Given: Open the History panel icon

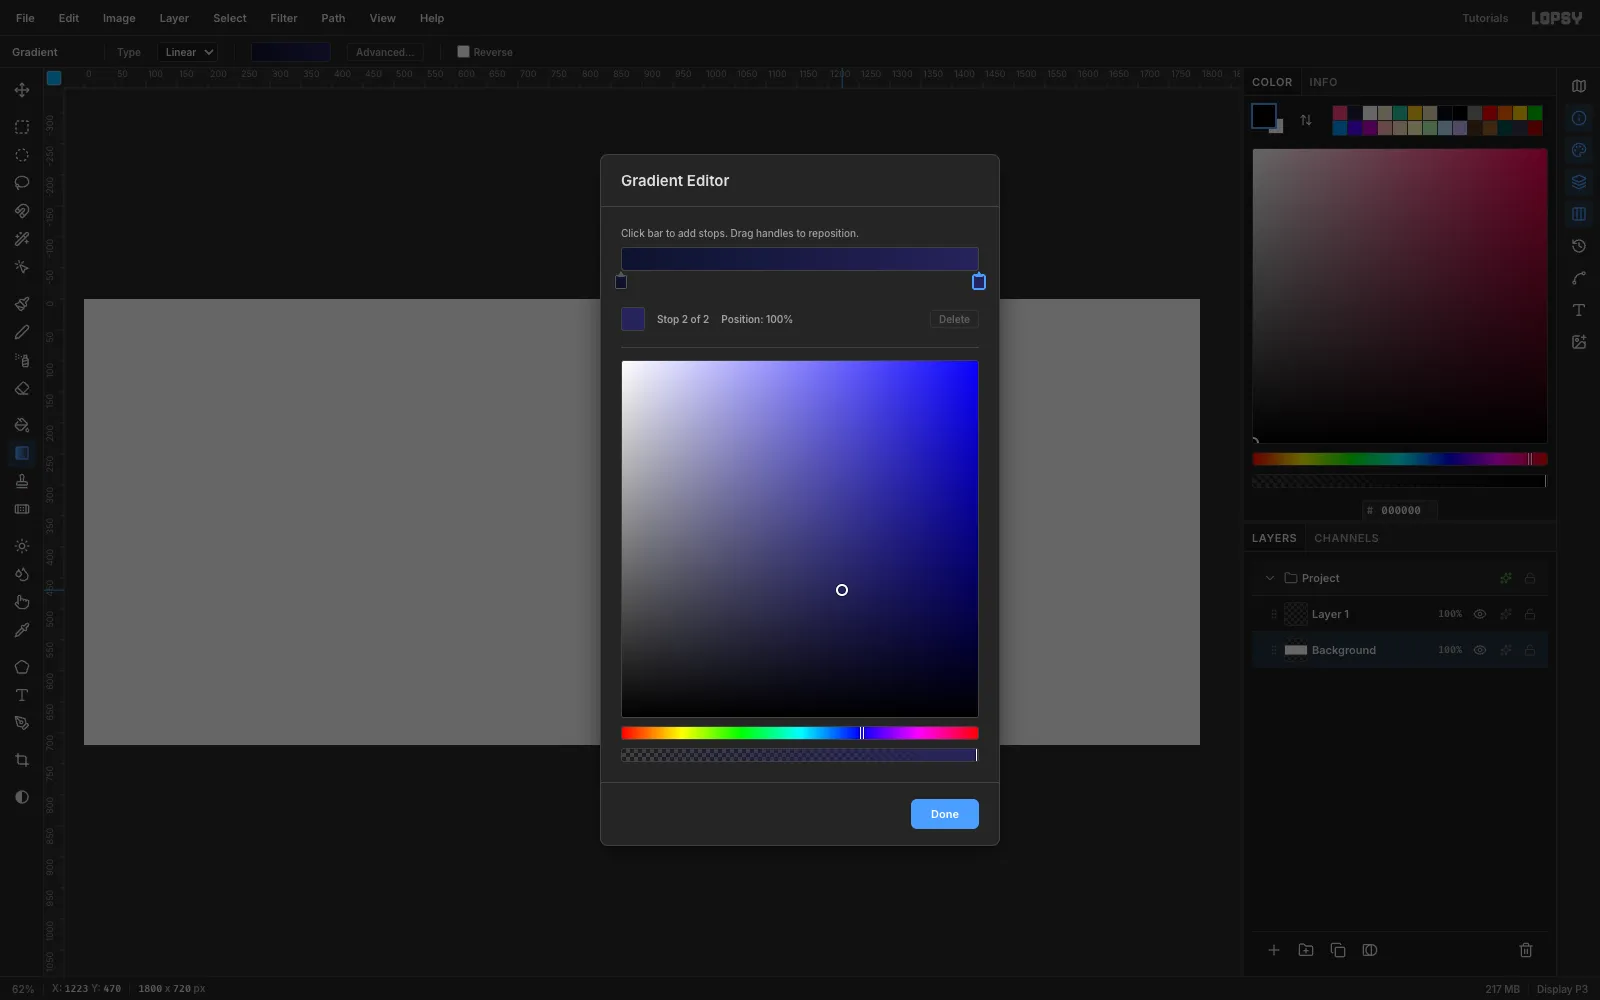Looking at the screenshot, I should (1579, 246).
